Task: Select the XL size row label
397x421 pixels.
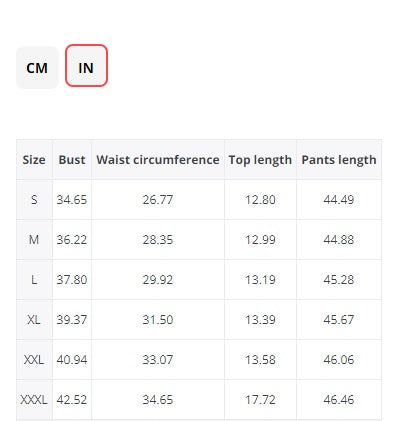Action: click(34, 320)
